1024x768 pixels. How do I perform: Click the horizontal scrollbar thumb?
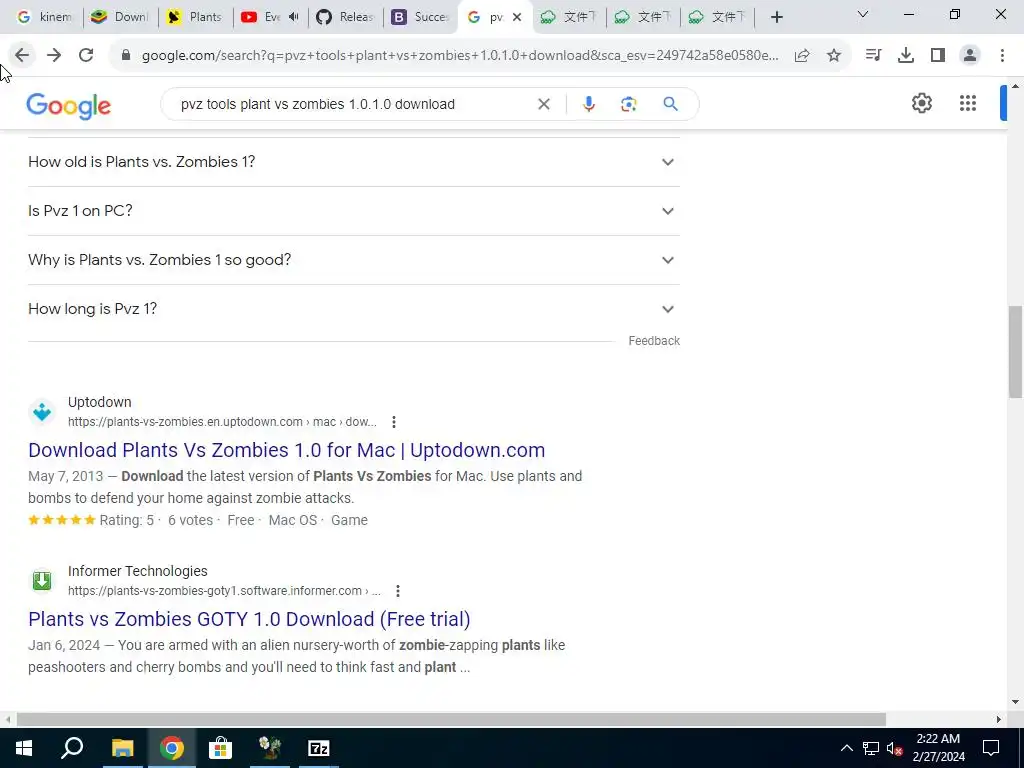tap(451, 719)
